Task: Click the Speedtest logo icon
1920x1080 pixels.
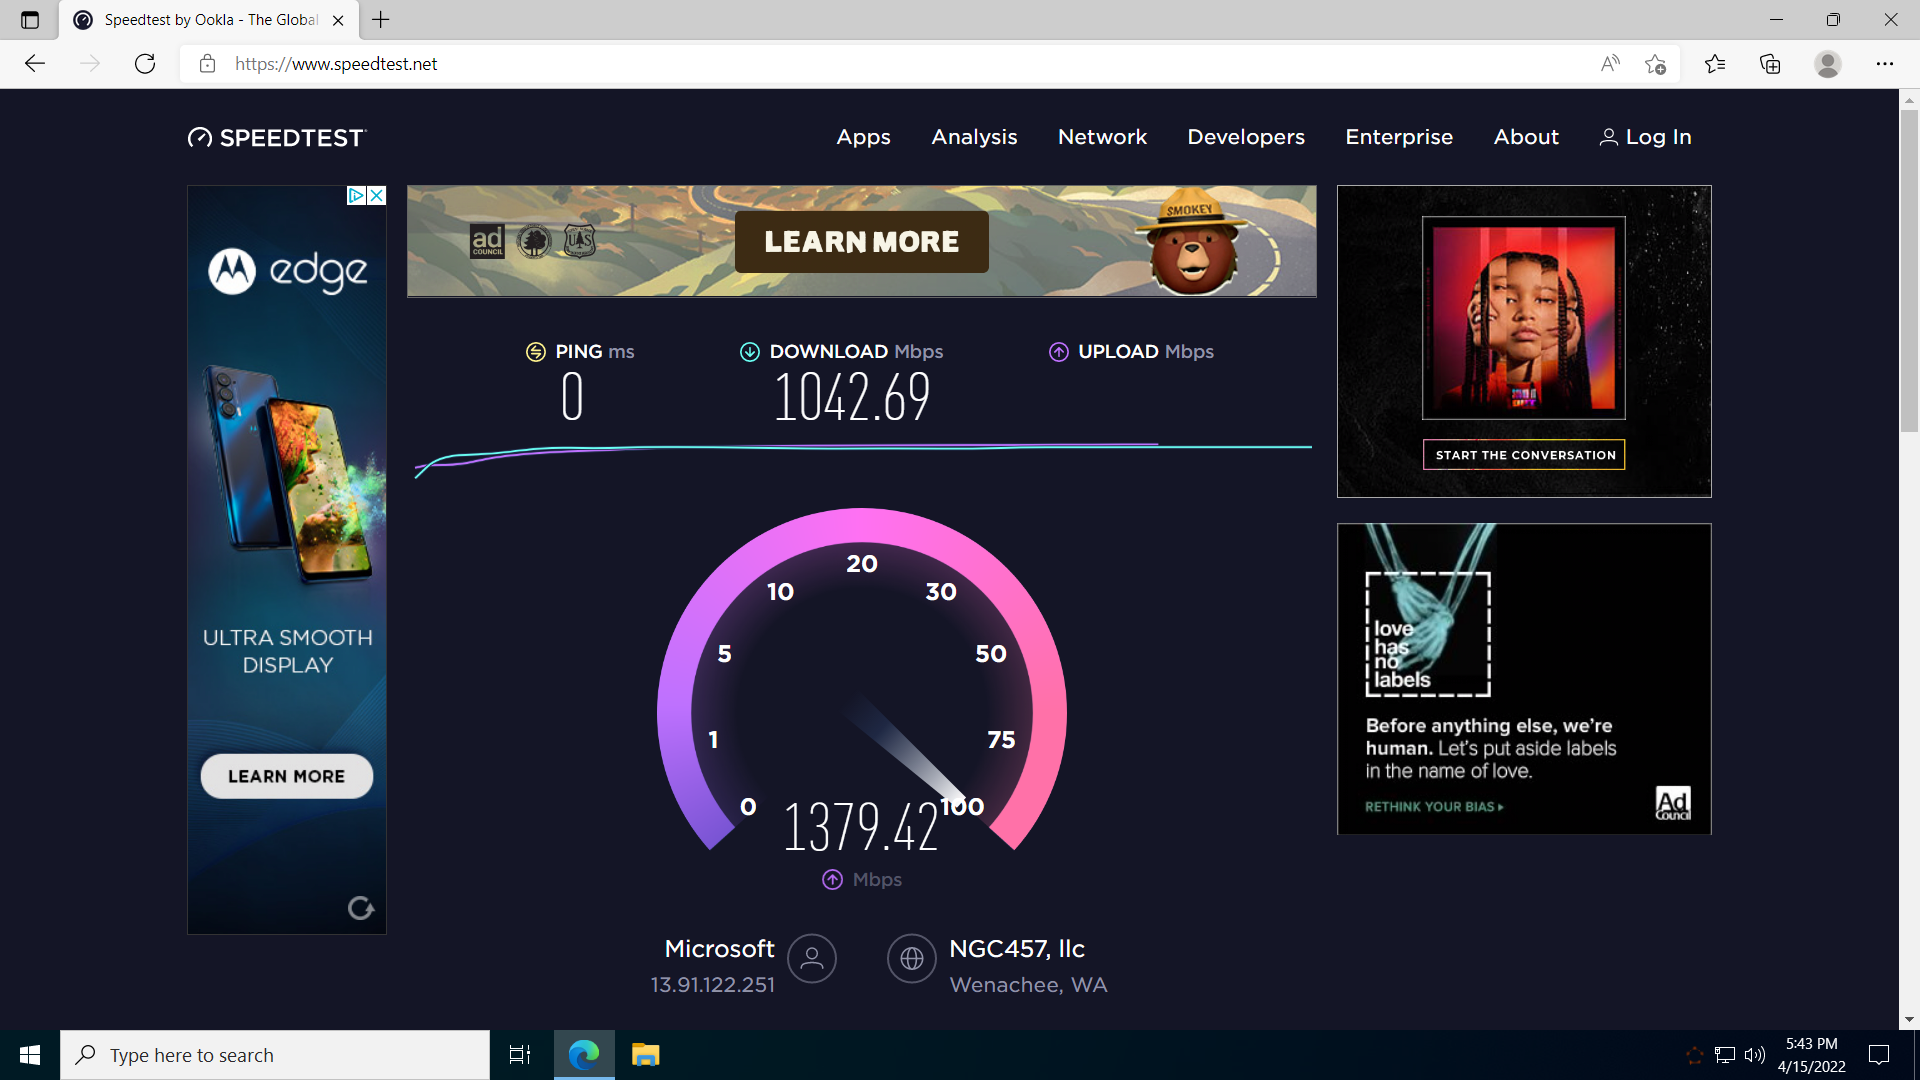Action: pyautogui.click(x=200, y=138)
